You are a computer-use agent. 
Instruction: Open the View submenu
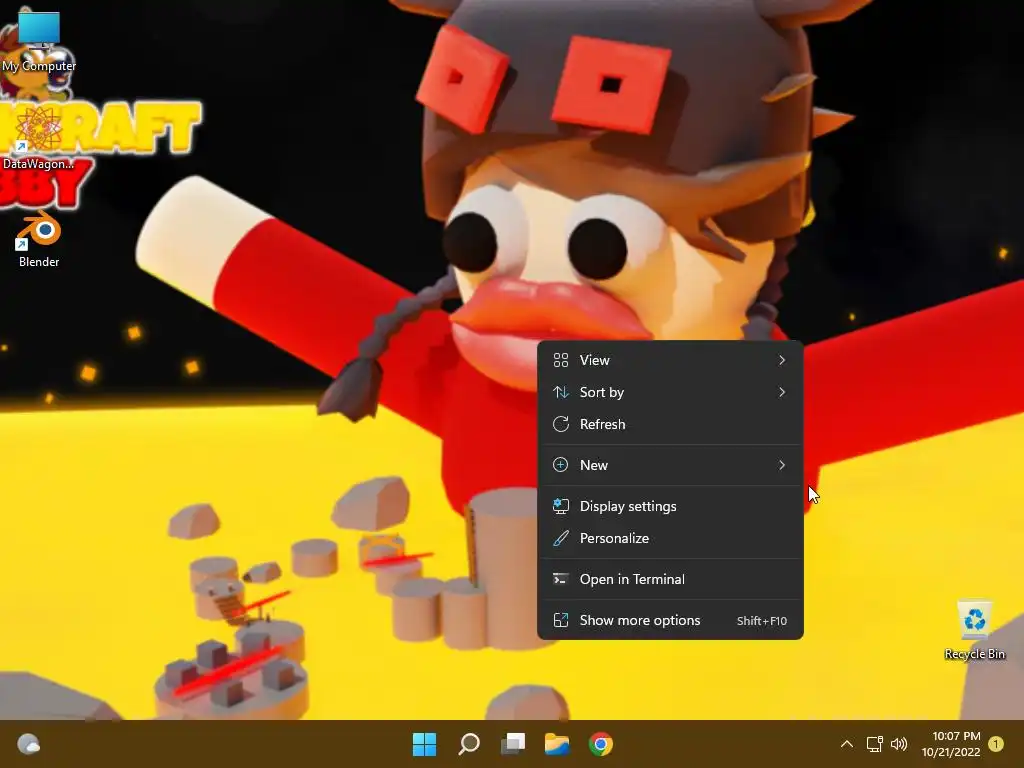670,360
